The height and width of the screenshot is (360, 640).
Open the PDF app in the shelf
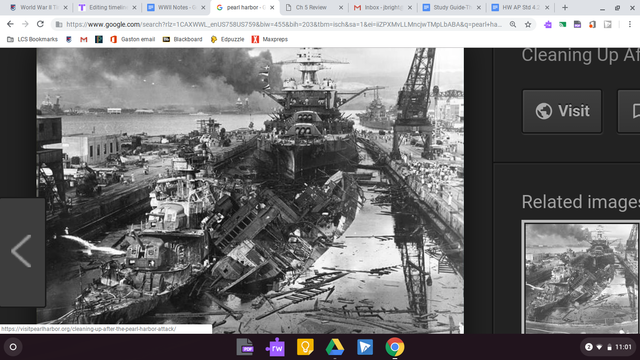[x=245, y=347]
